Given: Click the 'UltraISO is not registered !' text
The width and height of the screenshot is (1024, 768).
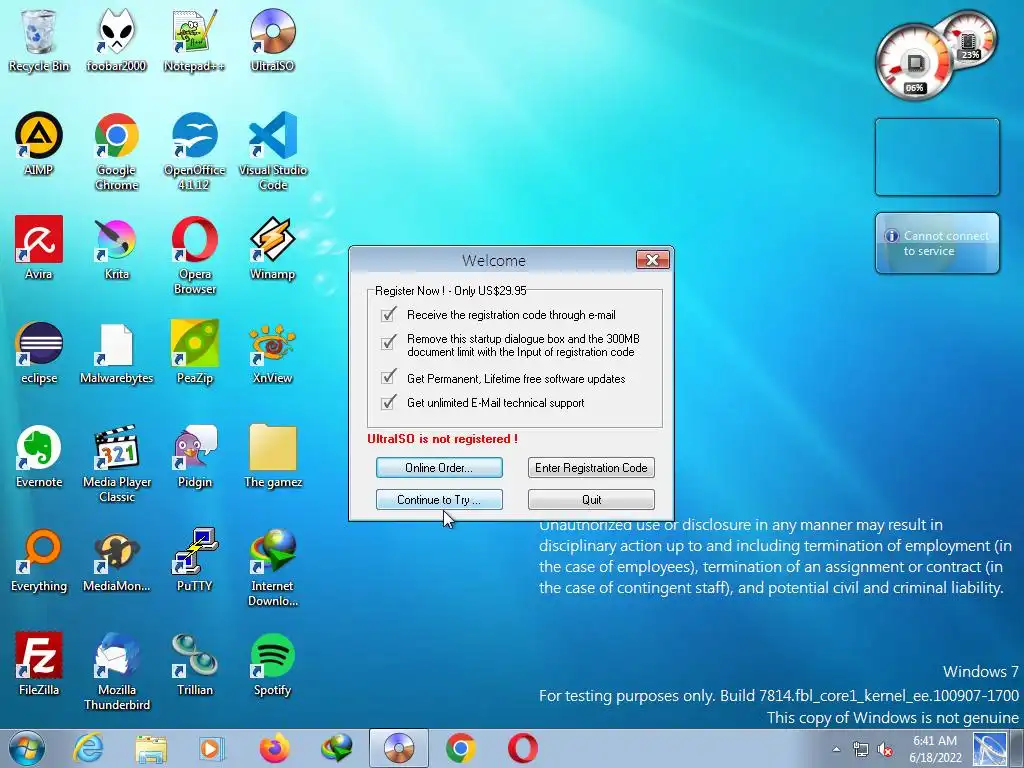Looking at the screenshot, I should tap(442, 439).
